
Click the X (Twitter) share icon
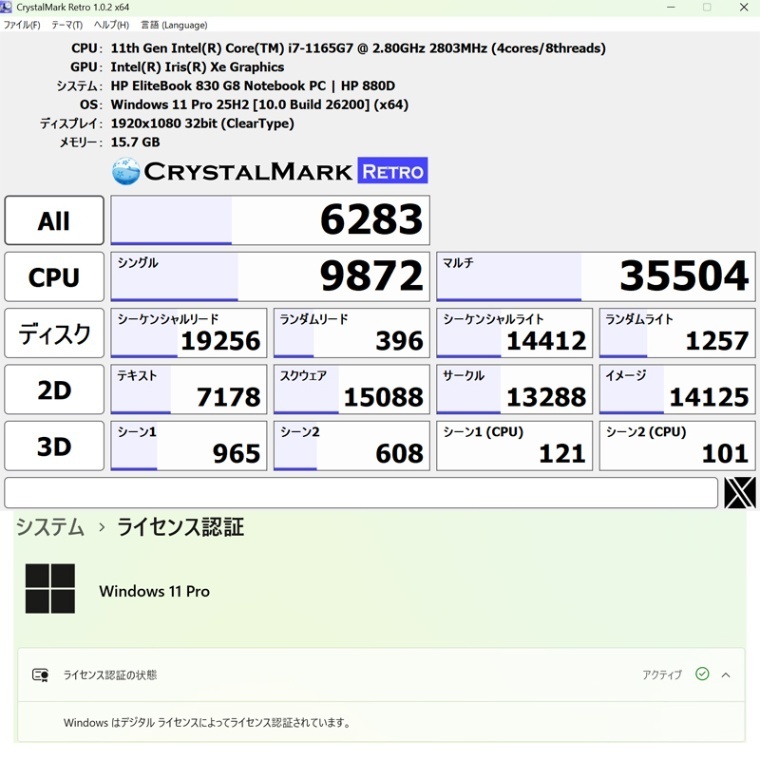[740, 492]
